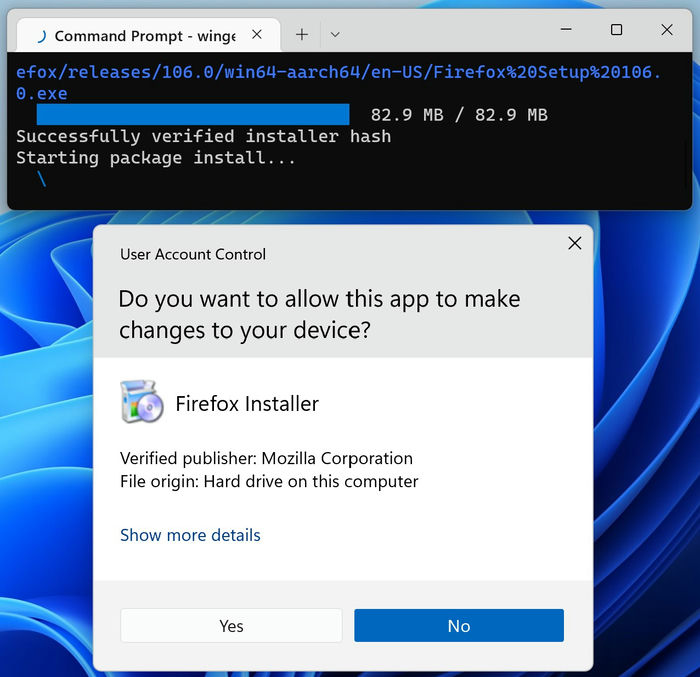Viewport: 700px width, 677px height.
Task: Maximize the terminal window
Action: [x=617, y=29]
